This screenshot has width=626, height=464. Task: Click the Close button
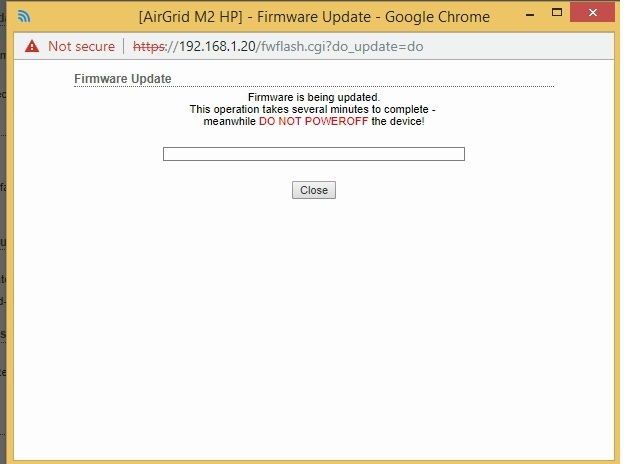click(x=313, y=190)
